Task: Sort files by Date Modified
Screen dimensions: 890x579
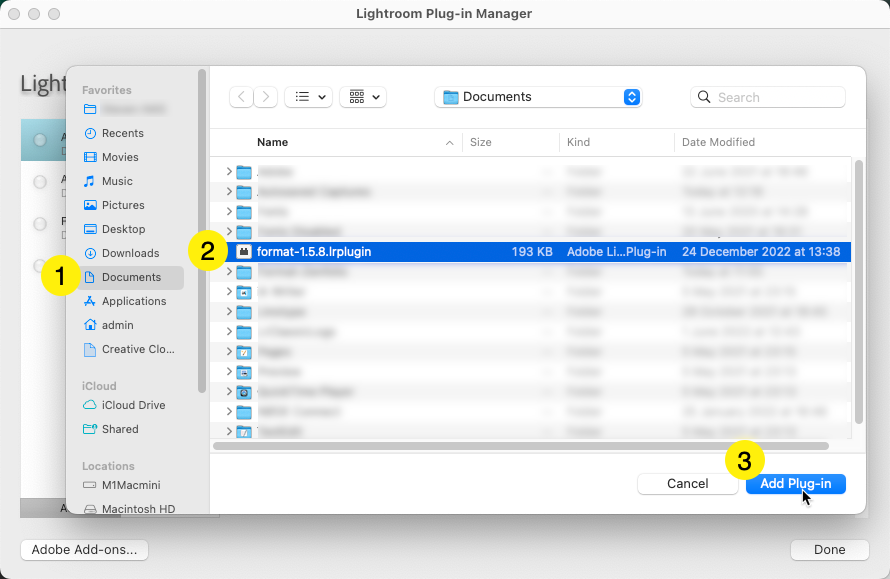Action: 718,142
